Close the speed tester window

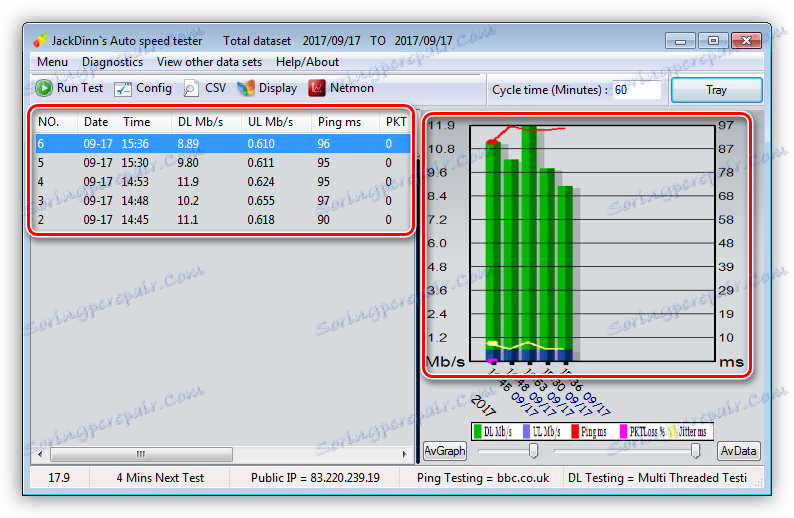(x=746, y=41)
